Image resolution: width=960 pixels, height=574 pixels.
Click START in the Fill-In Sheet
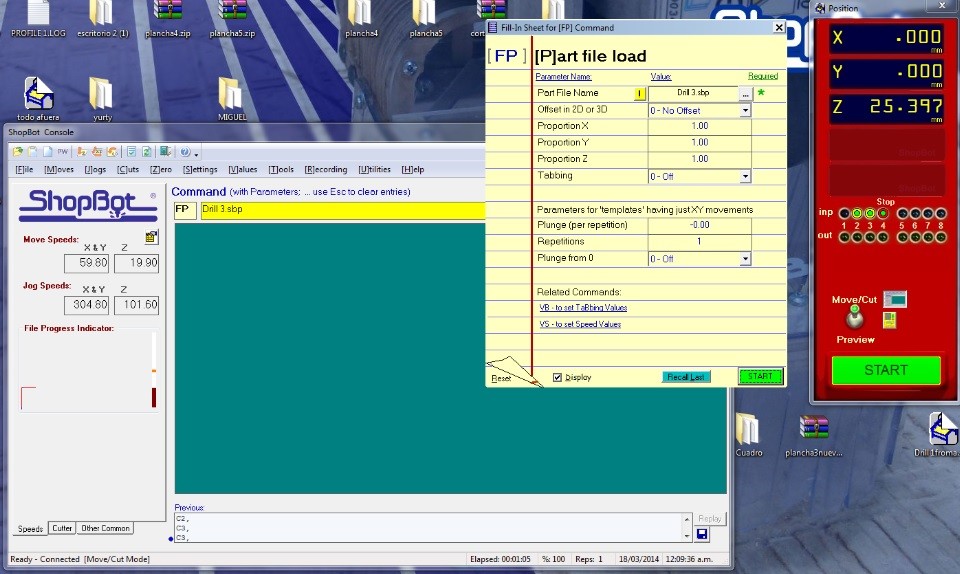point(760,376)
